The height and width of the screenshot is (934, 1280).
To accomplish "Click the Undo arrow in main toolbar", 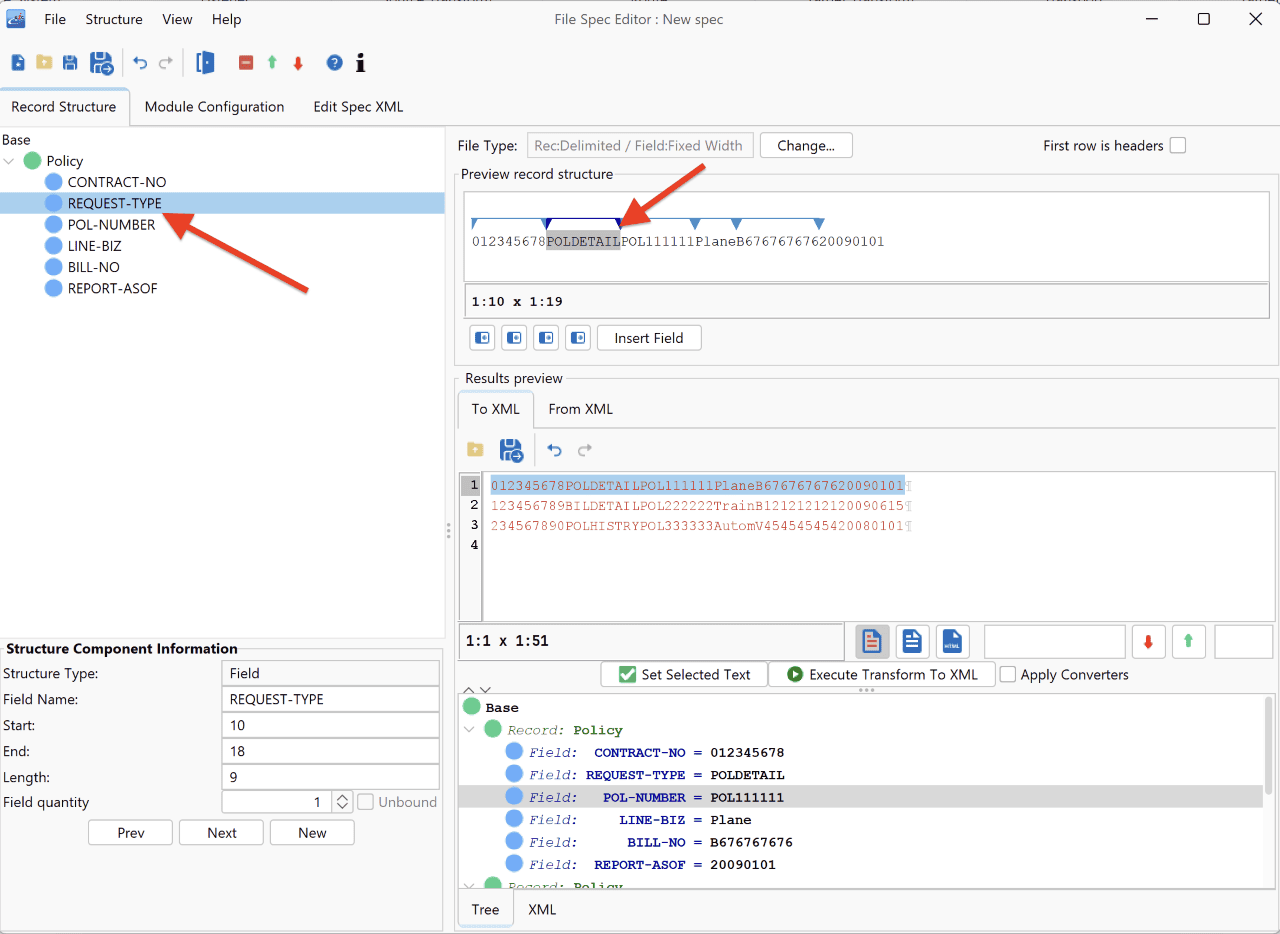I will click(x=140, y=63).
